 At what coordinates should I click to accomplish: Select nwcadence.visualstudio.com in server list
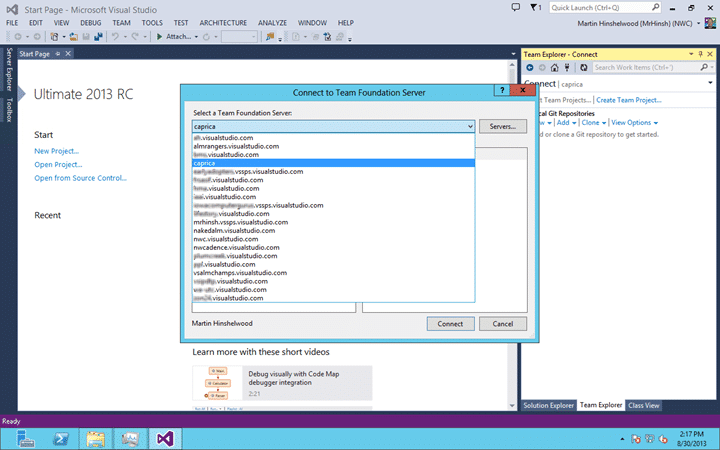coord(333,248)
